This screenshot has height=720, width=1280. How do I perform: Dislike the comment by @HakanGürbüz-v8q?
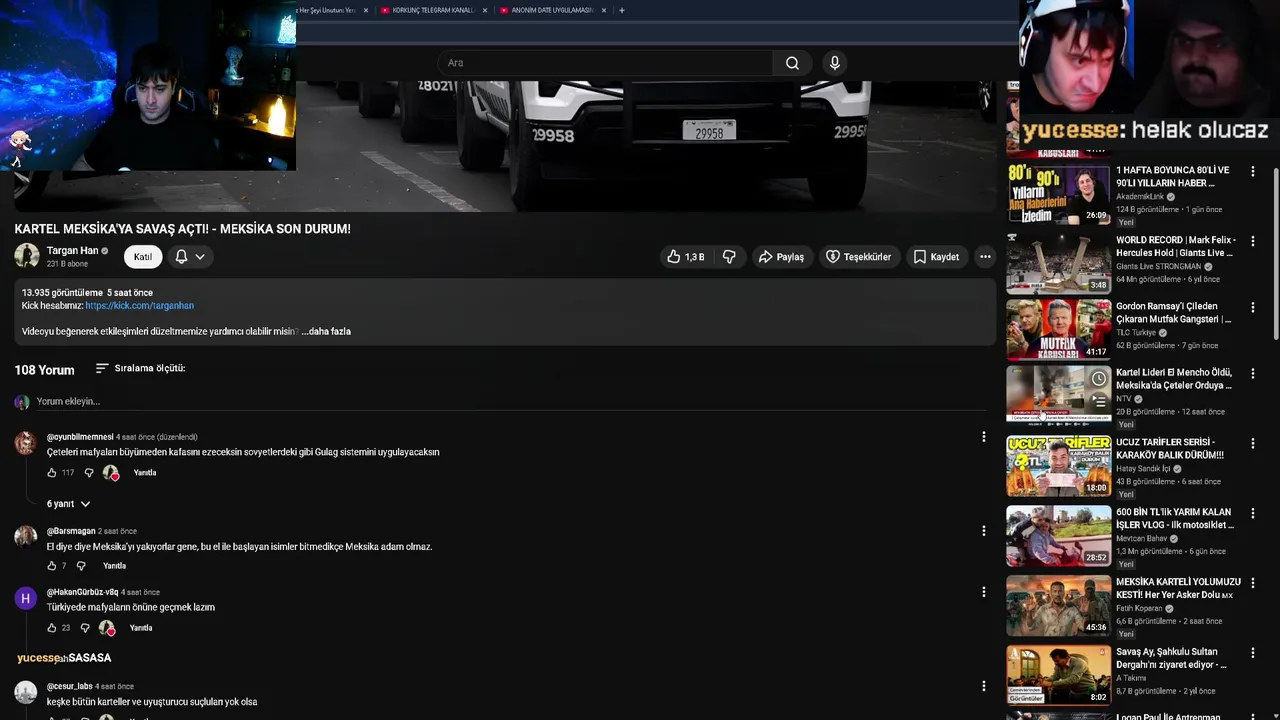(x=85, y=628)
